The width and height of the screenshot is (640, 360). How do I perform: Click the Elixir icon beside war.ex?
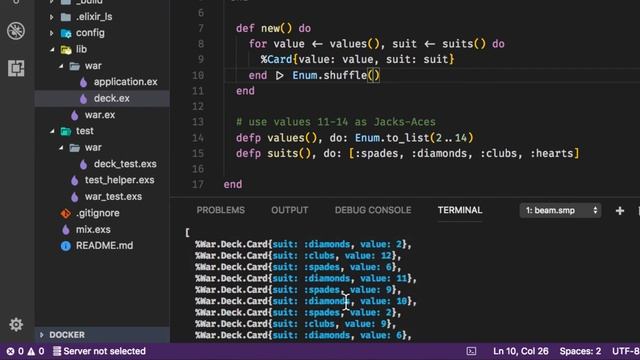point(75,115)
